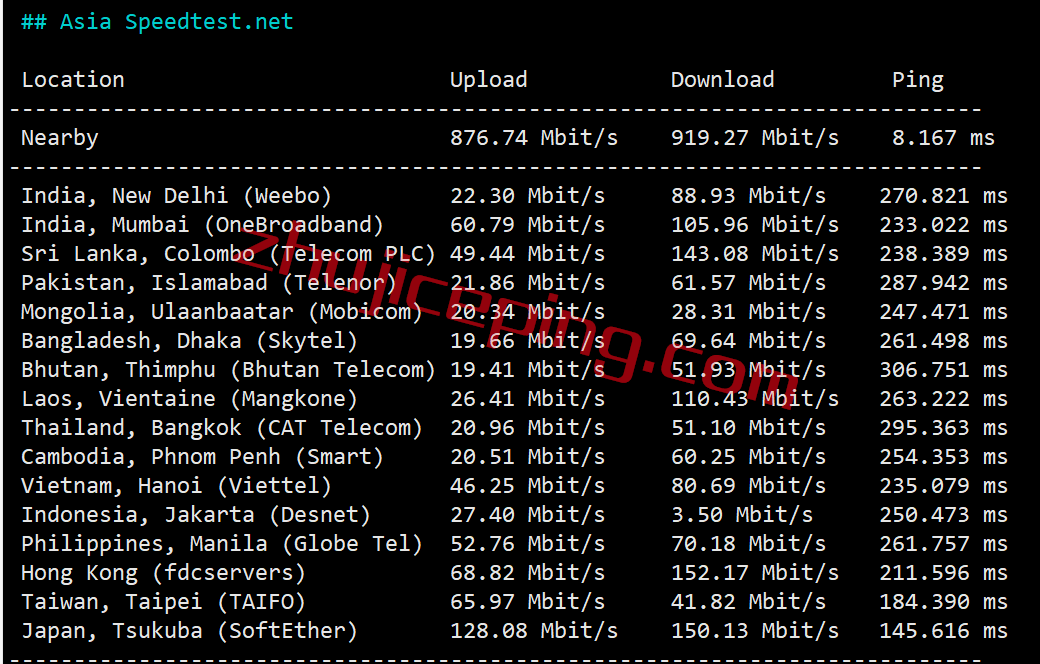Click 'India, New Delhi (Weebo)' row

click(176, 196)
